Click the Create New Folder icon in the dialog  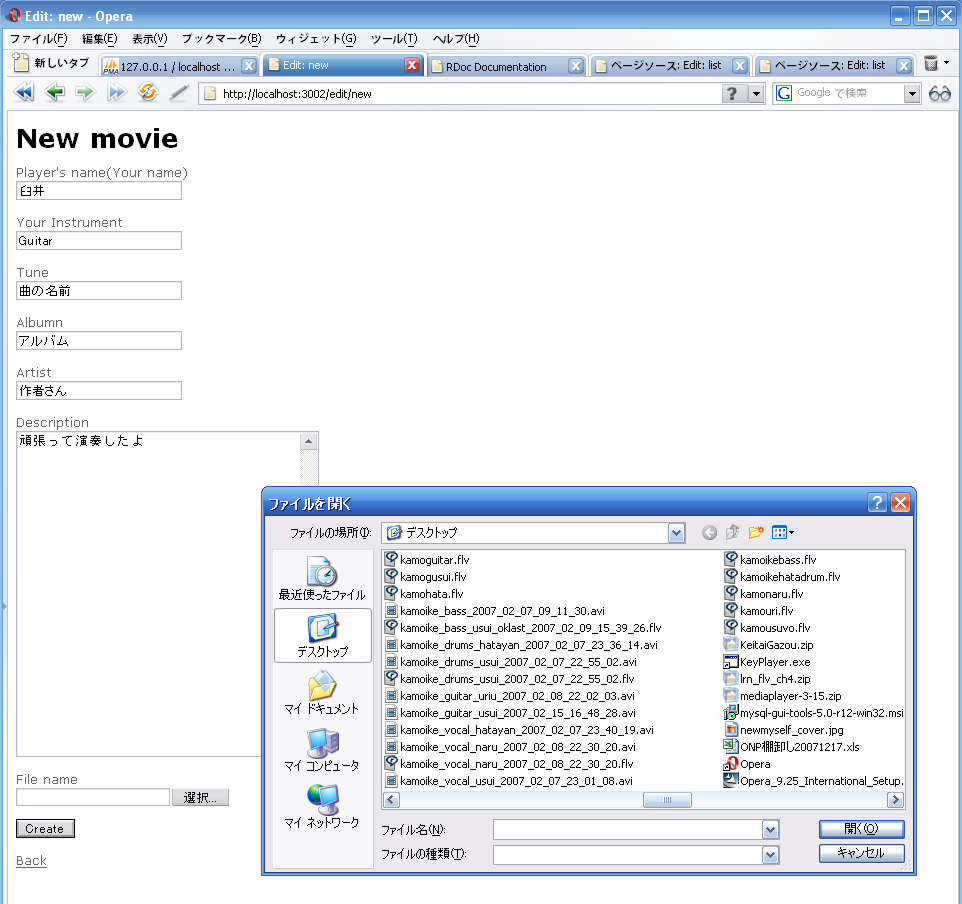[x=756, y=533]
